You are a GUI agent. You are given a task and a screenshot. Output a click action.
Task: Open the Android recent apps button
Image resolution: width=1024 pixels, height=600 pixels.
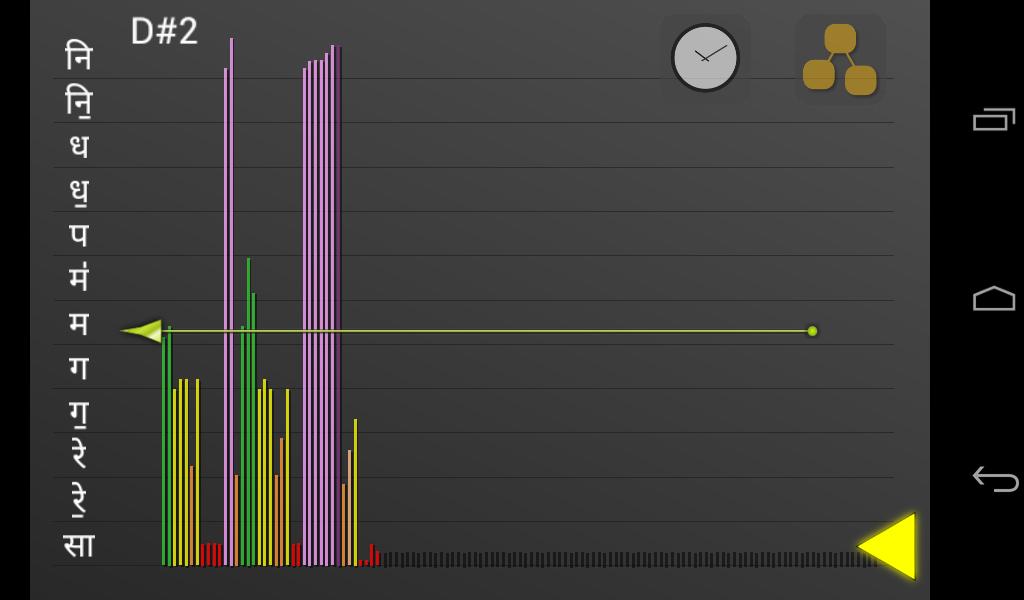point(993,119)
